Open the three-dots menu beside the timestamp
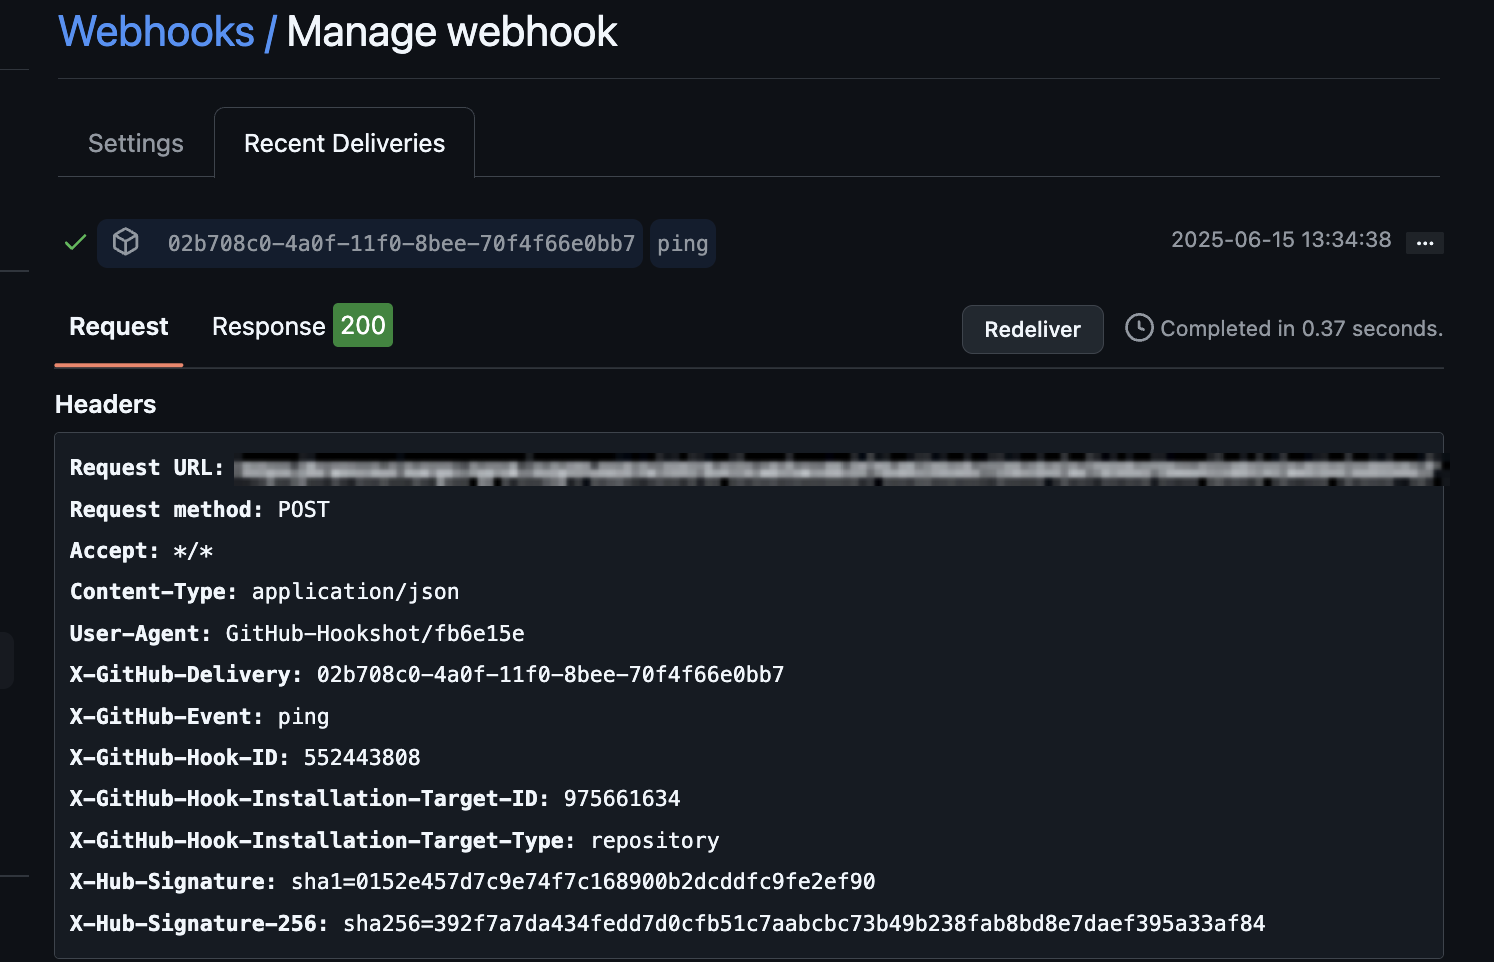The height and width of the screenshot is (962, 1494). click(x=1424, y=243)
